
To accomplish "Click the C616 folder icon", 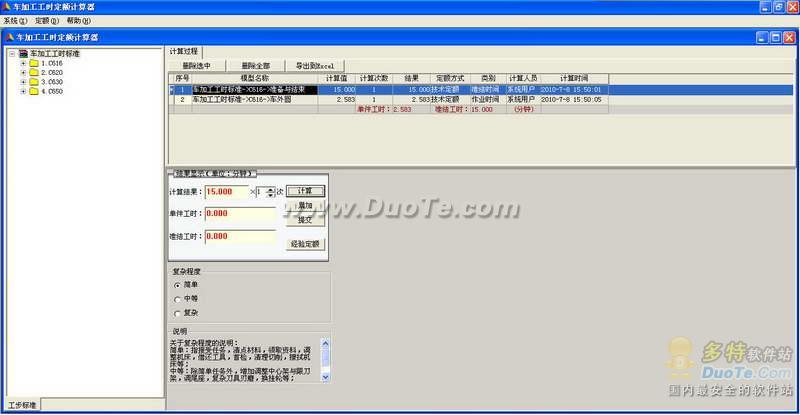I will (x=34, y=63).
